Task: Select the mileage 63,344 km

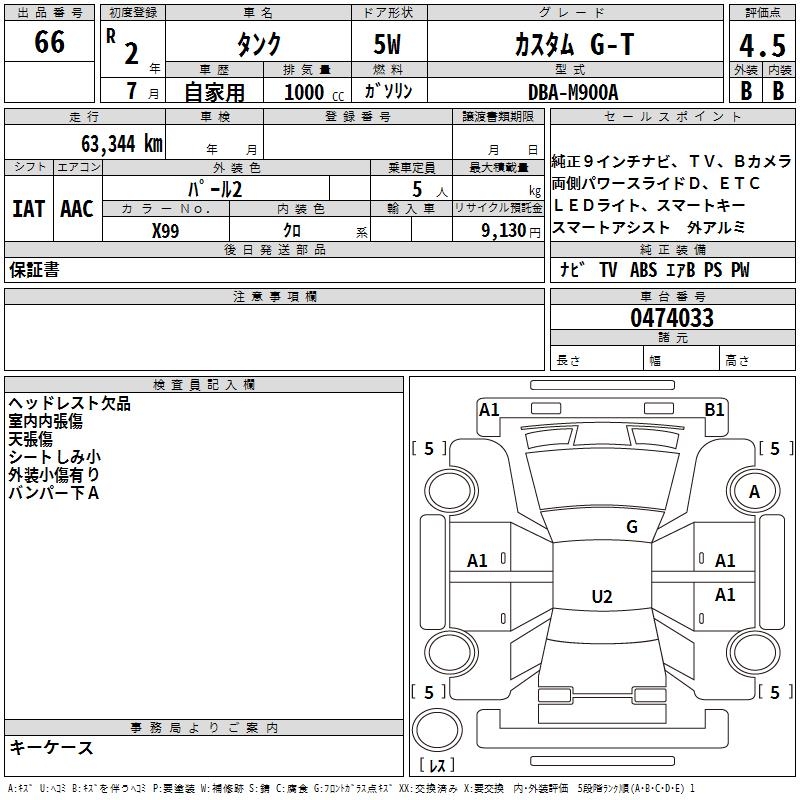Action: click(x=122, y=144)
